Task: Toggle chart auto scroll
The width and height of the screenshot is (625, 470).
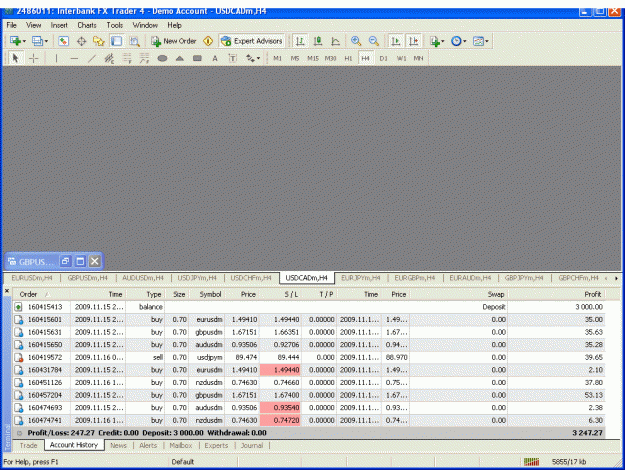Action: click(x=395, y=41)
